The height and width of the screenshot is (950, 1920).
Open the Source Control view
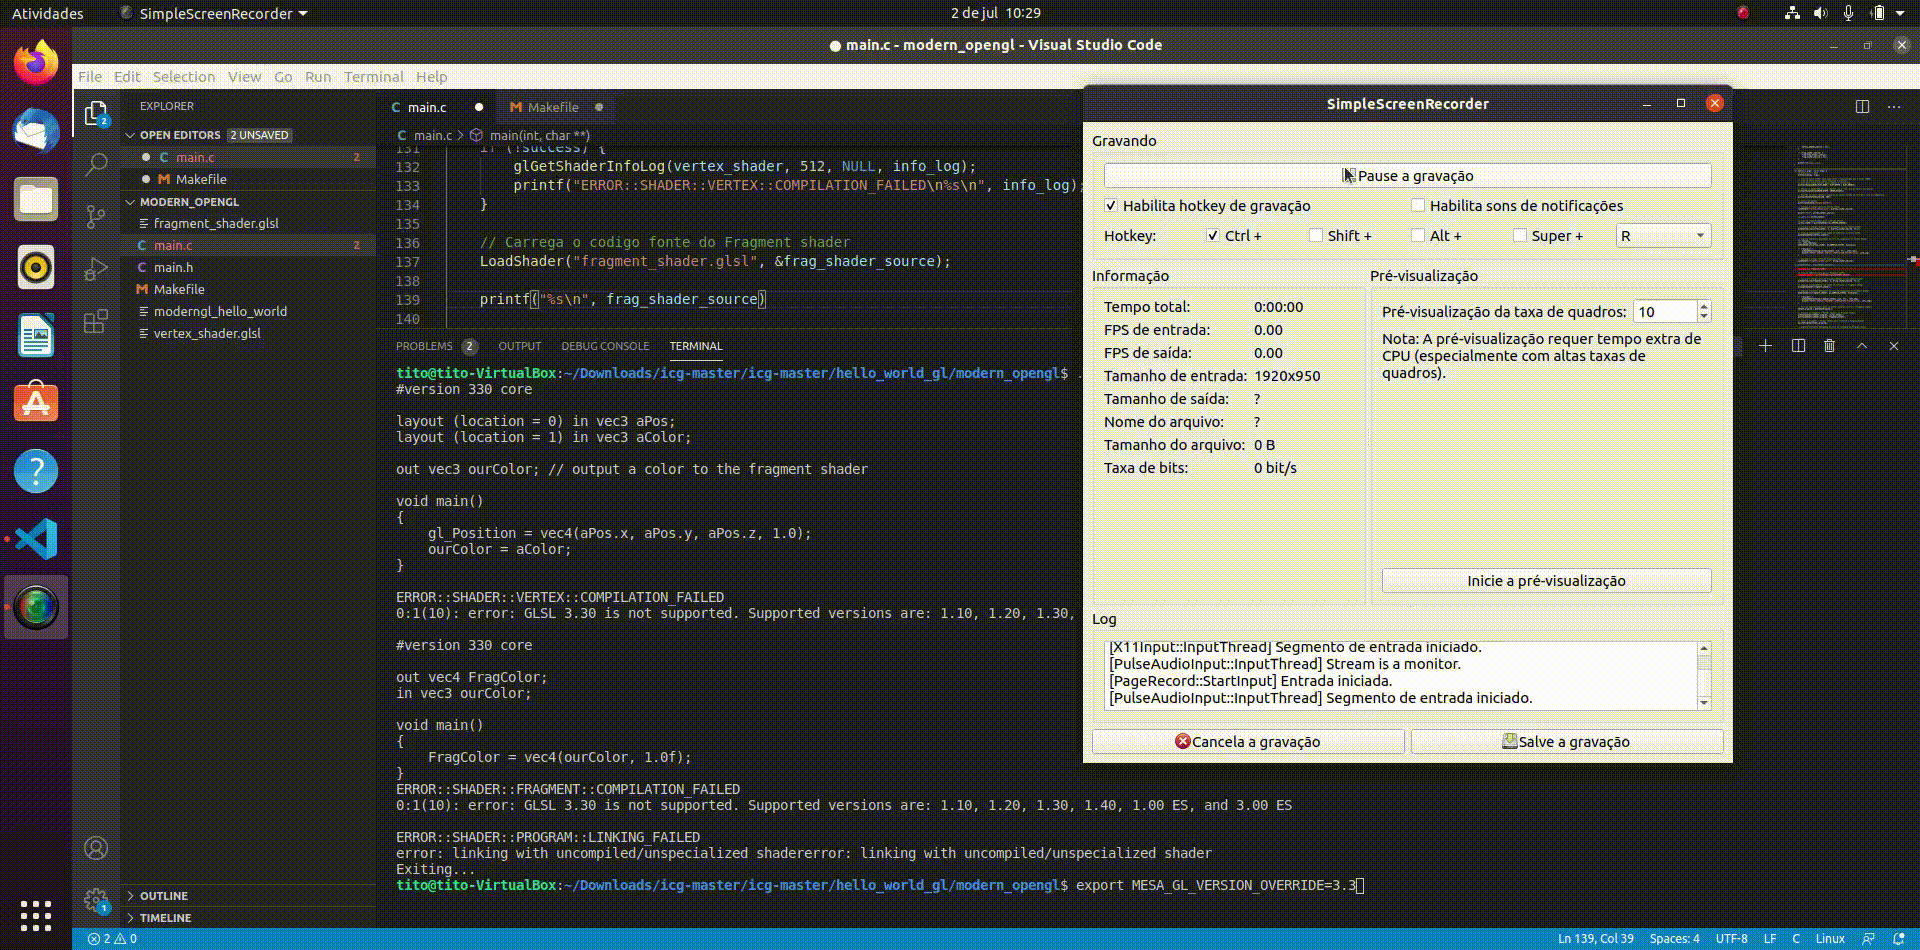tap(96, 216)
